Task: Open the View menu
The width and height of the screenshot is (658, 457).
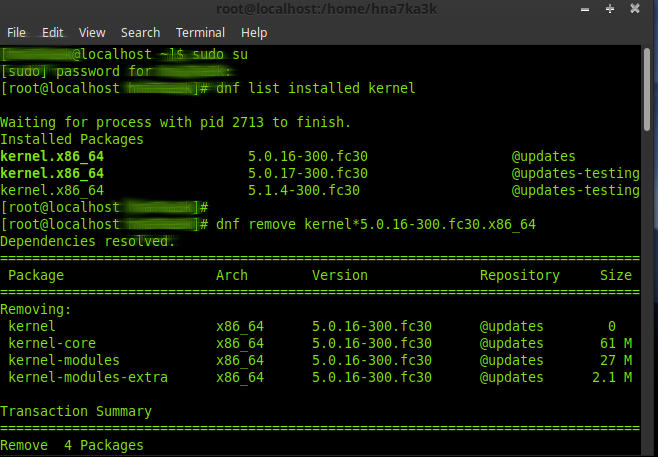Action: [x=92, y=33]
